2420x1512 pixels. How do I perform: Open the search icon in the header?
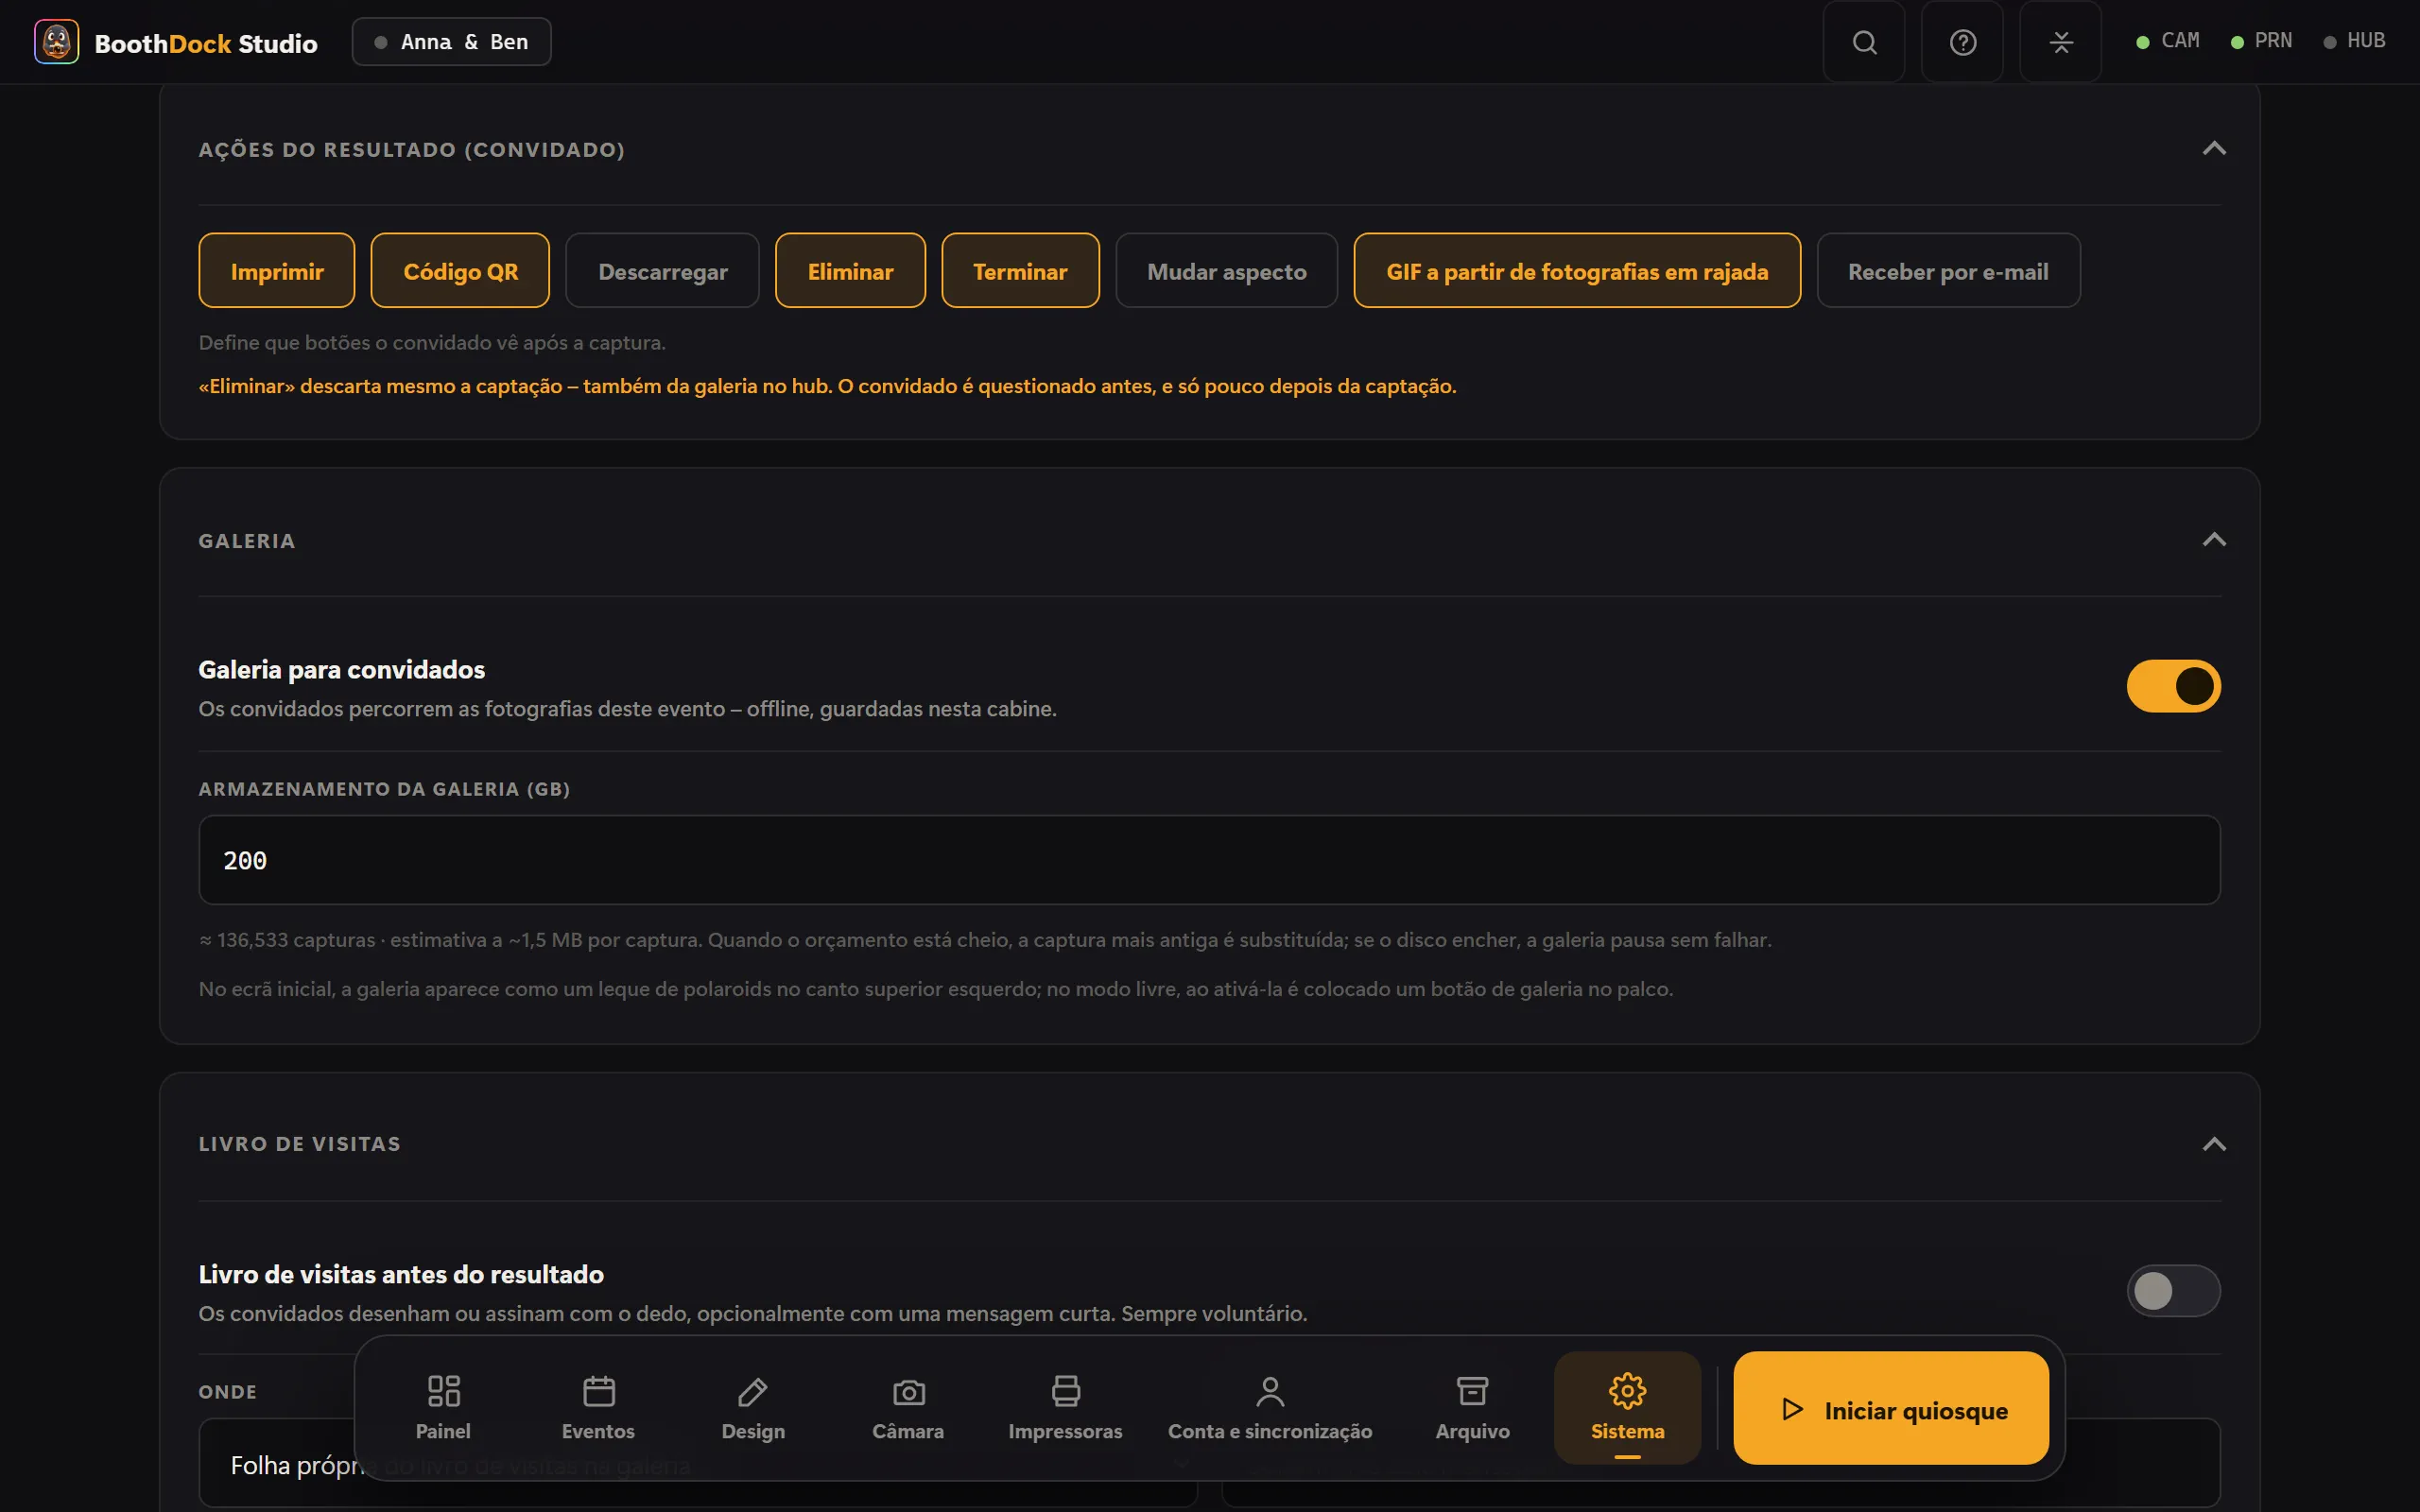(1864, 42)
